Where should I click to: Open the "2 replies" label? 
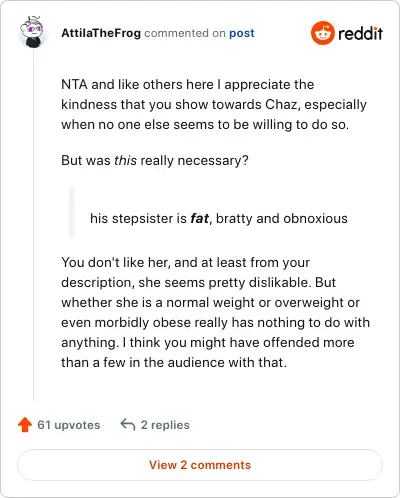tap(165, 425)
